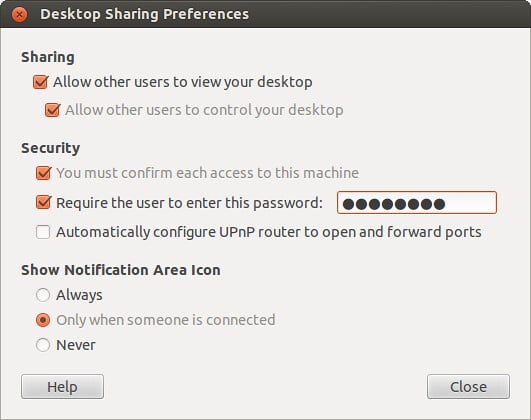
Task: Uncheck the 'Require the user to enter this password' checkbox
Action: point(44,203)
